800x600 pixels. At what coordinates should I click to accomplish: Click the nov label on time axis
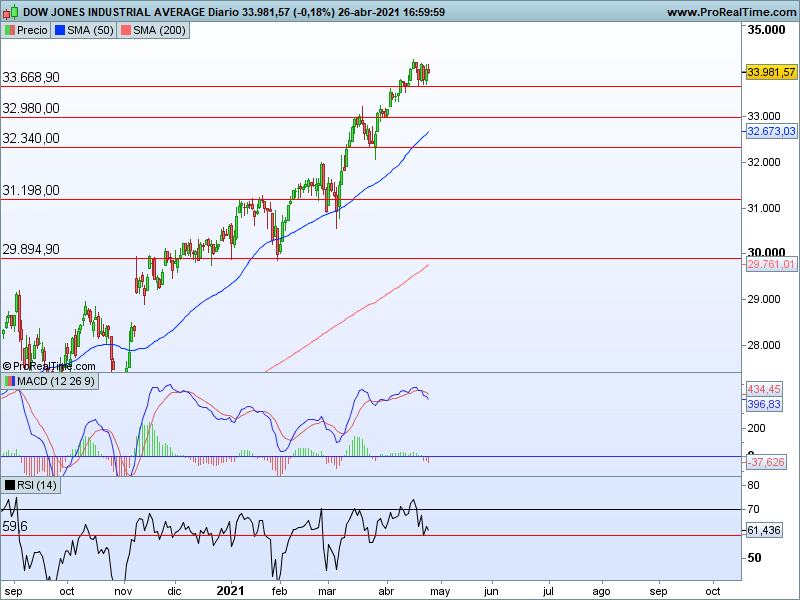(x=123, y=591)
